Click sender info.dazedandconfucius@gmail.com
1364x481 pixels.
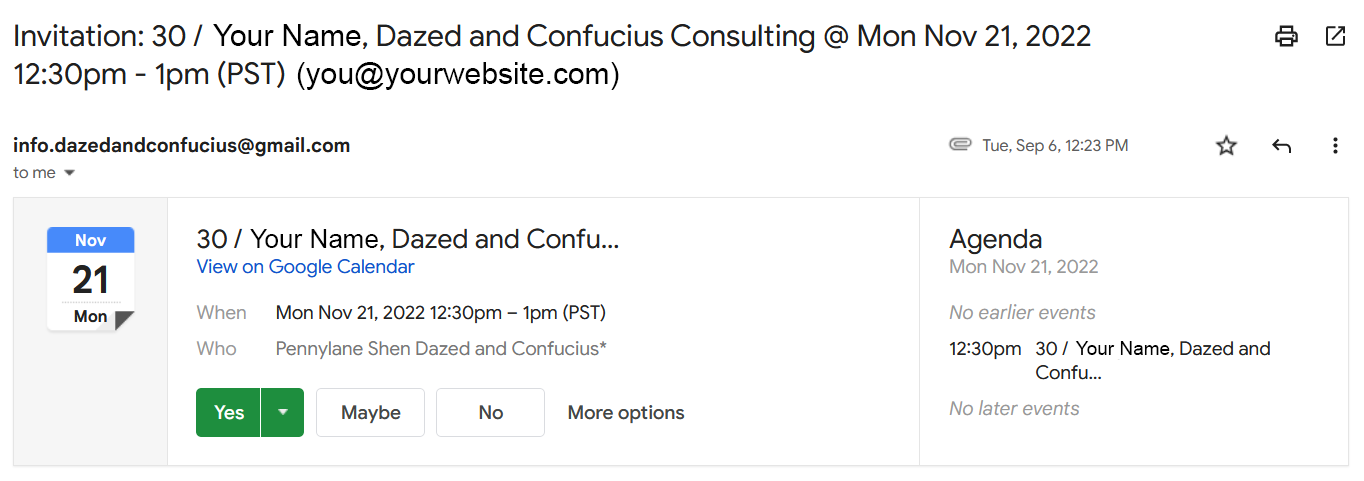[x=181, y=145]
